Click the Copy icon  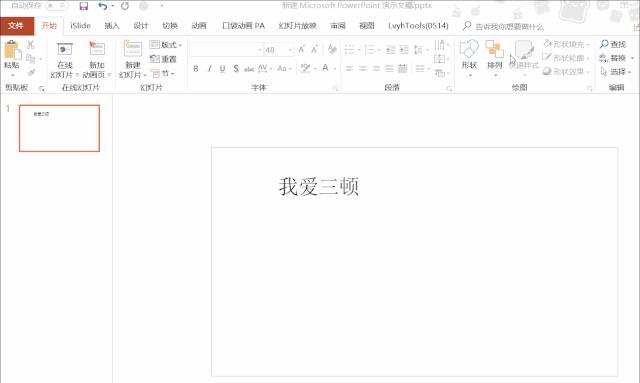coord(31,59)
